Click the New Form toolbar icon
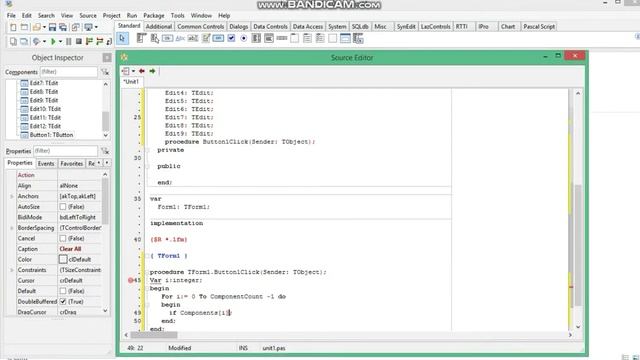This screenshot has height=360, width=640. pyautogui.click(x=24, y=27)
